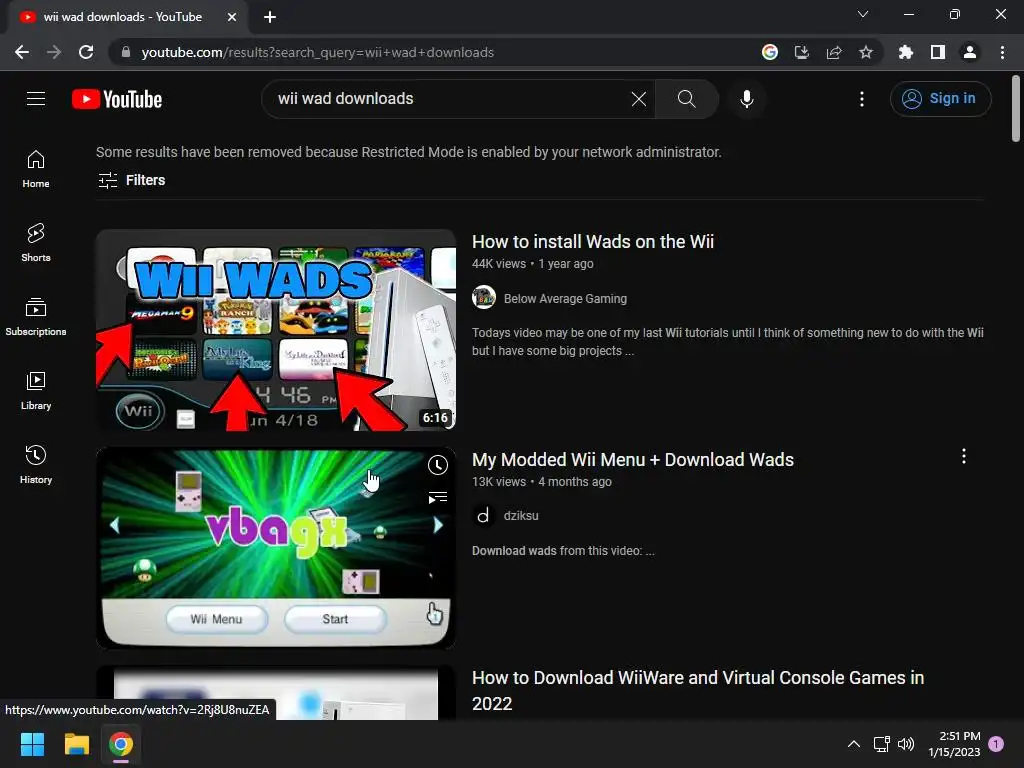Add vbagx video to queue

point(438,498)
